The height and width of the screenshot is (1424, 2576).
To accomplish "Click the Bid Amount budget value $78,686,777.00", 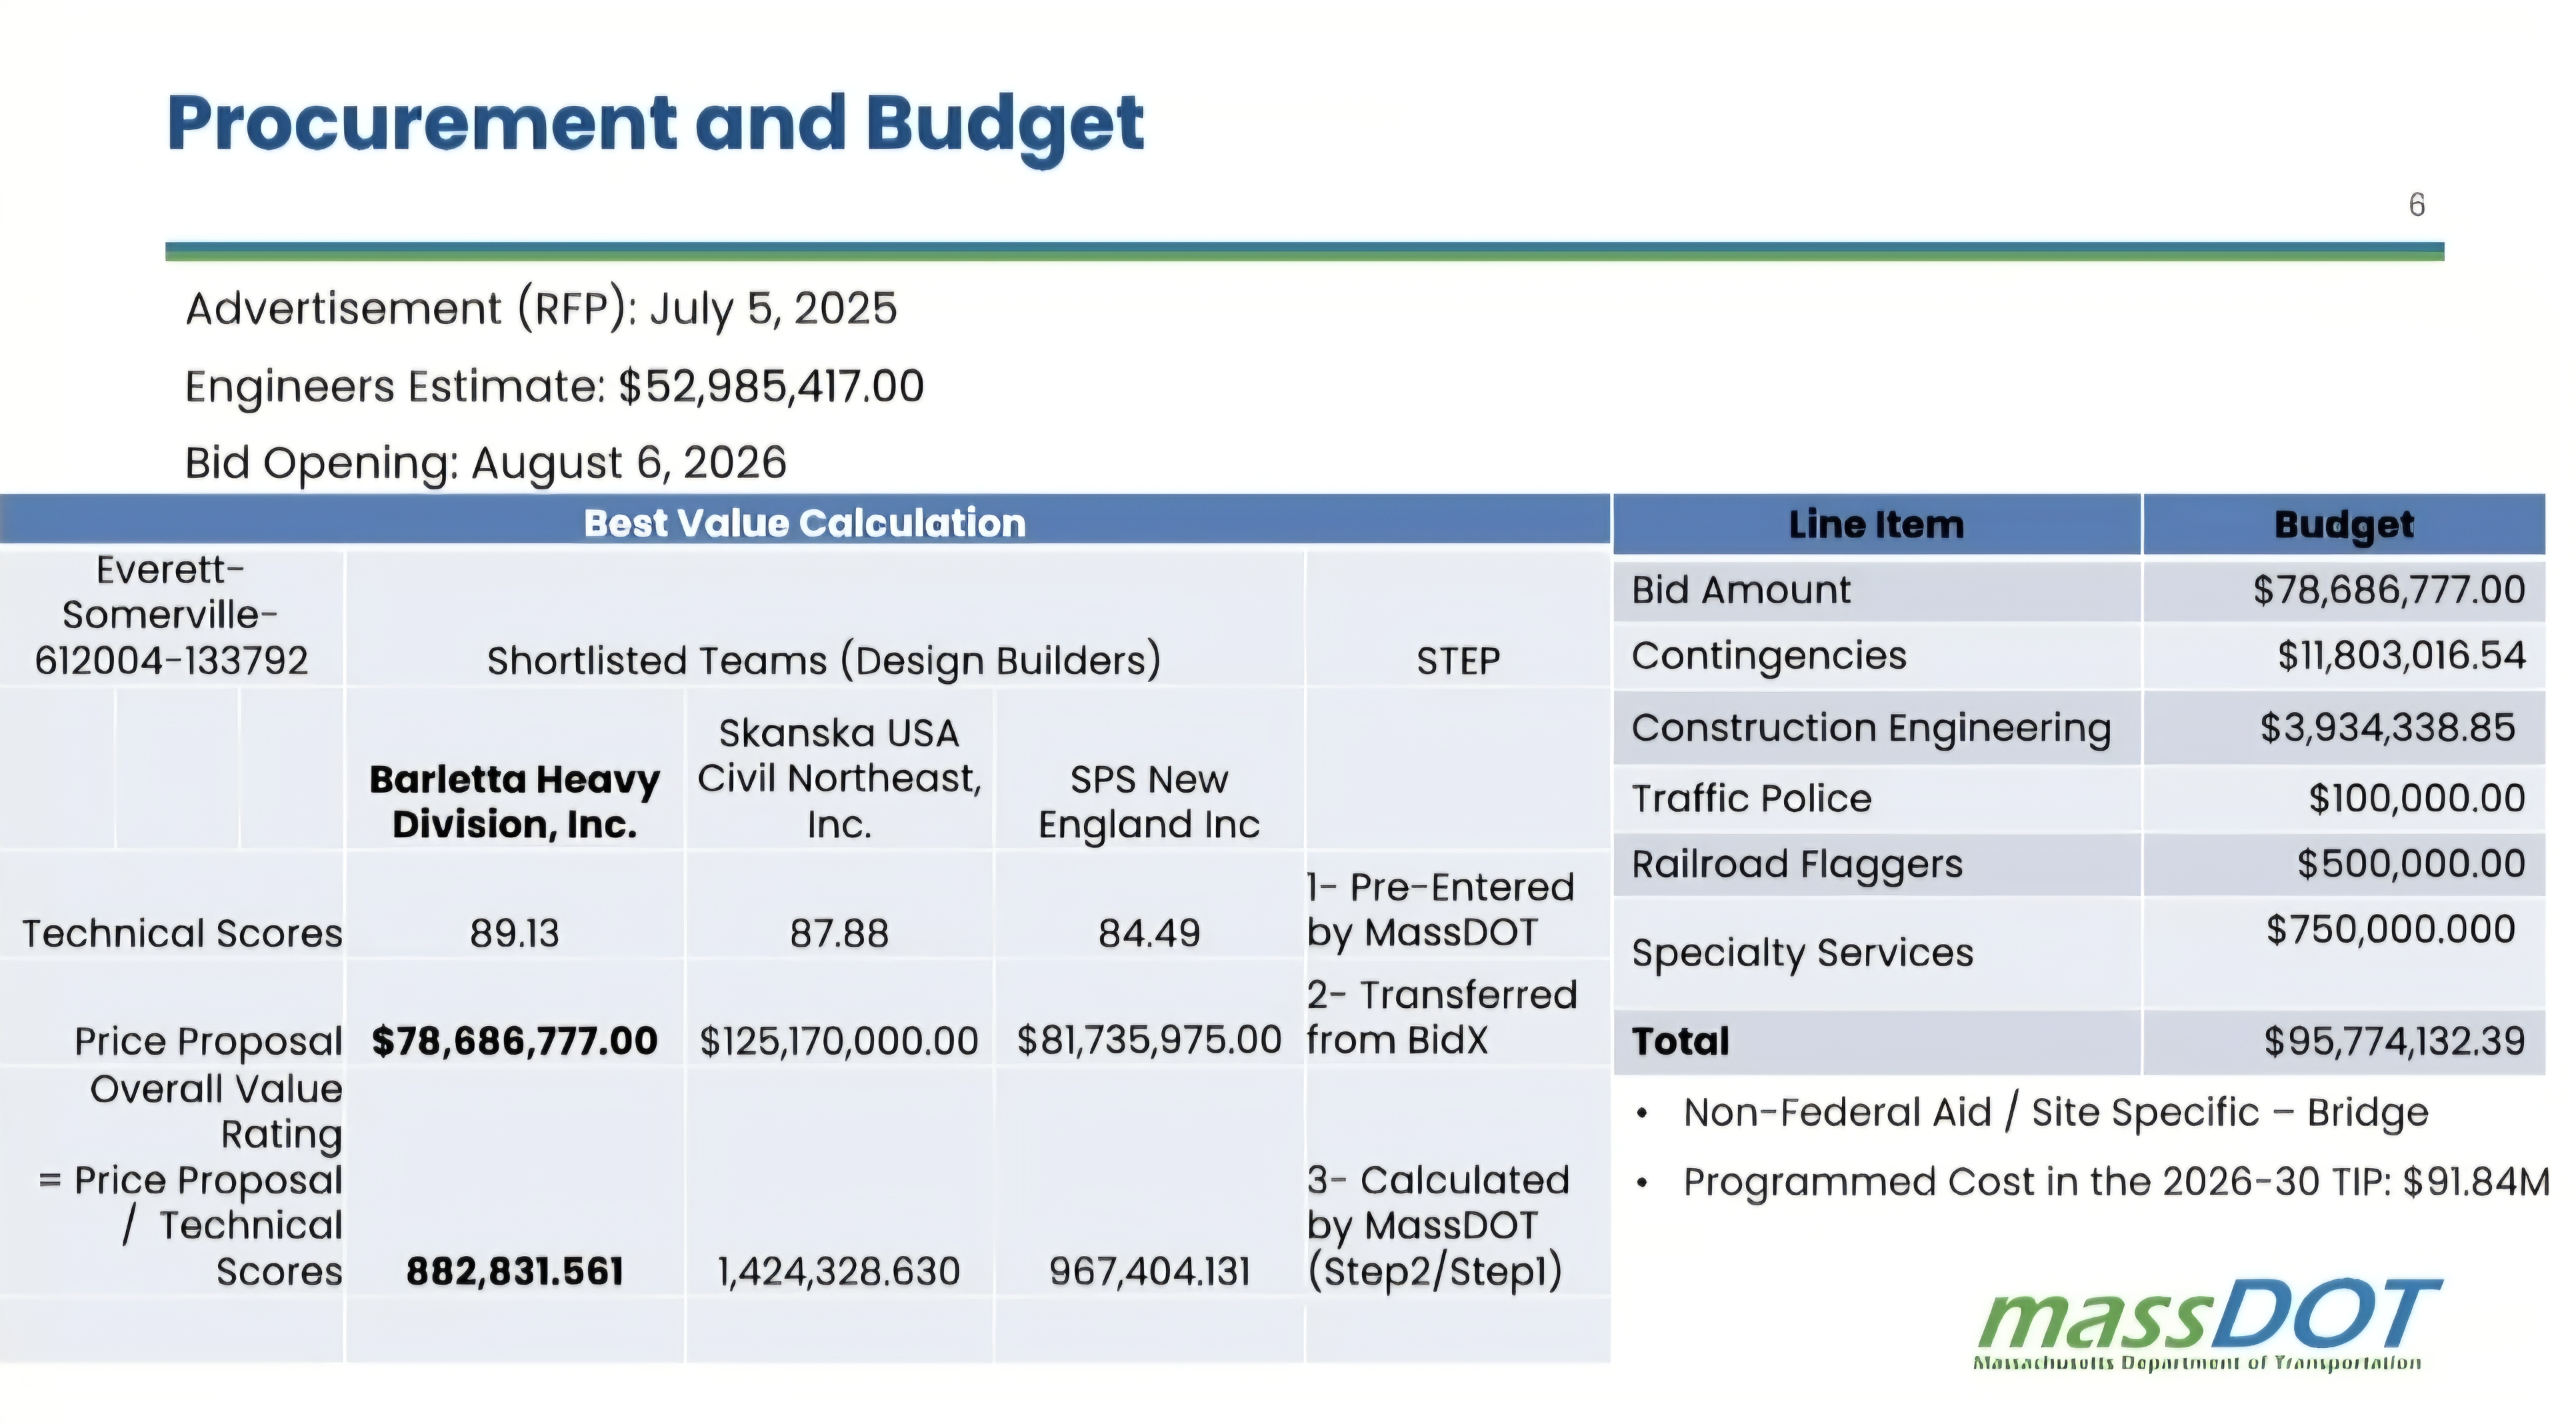I will (2389, 590).
